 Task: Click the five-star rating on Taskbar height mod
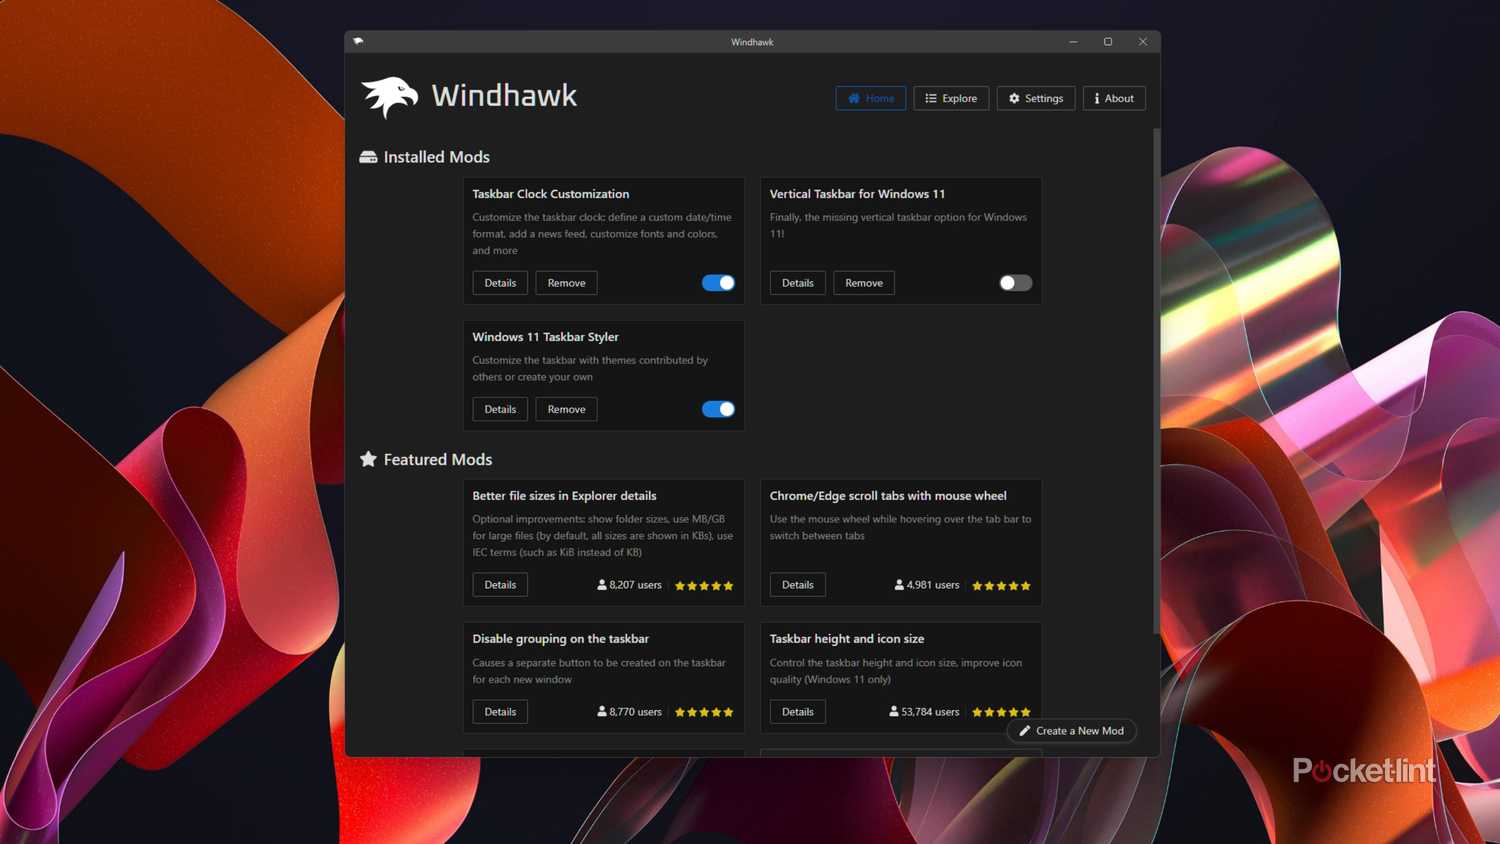click(1000, 712)
